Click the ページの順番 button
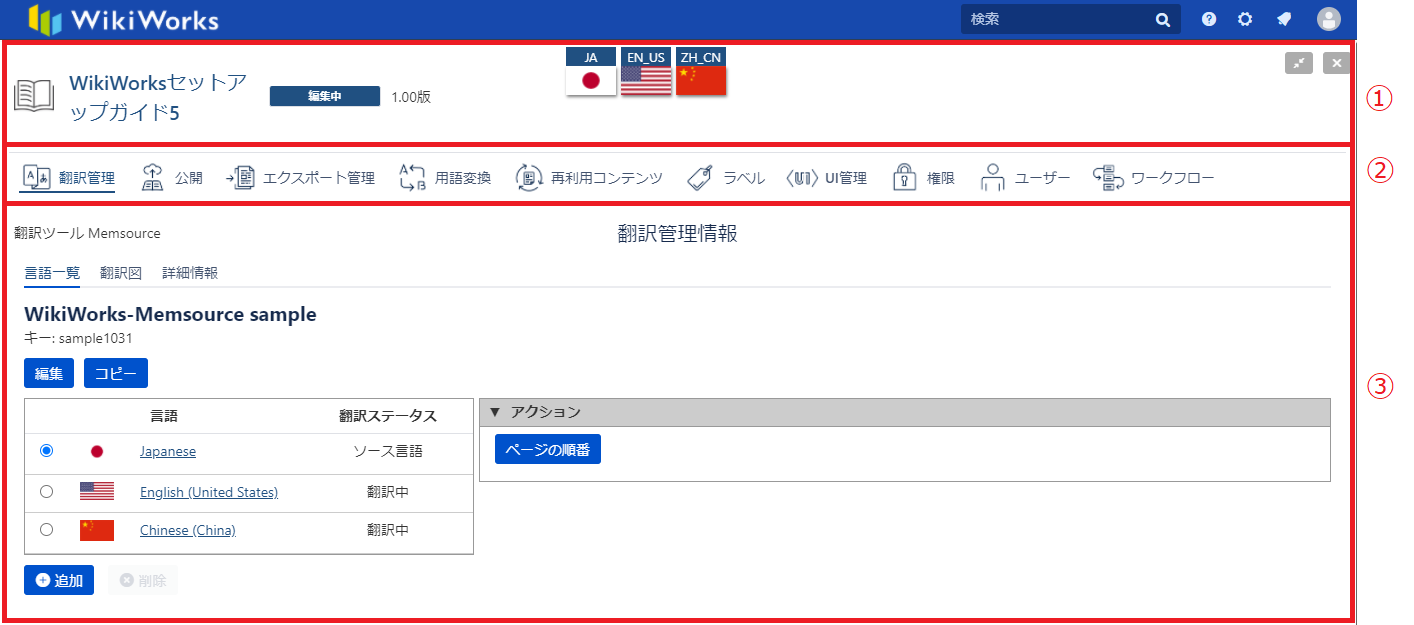 pyautogui.click(x=547, y=449)
